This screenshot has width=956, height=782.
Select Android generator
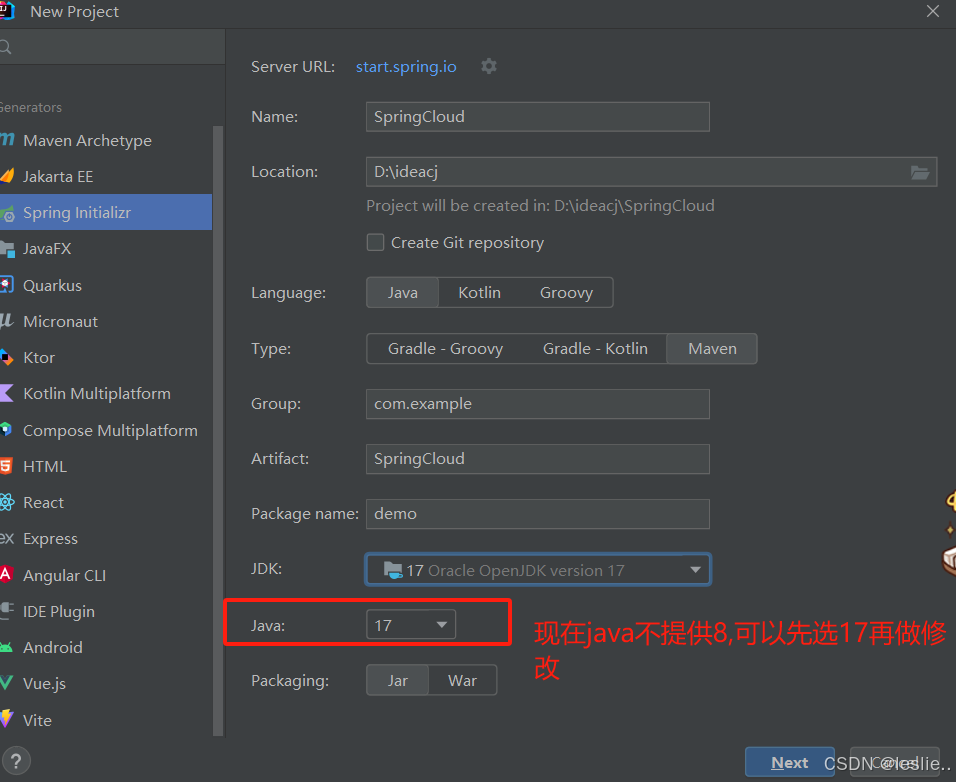106,647
